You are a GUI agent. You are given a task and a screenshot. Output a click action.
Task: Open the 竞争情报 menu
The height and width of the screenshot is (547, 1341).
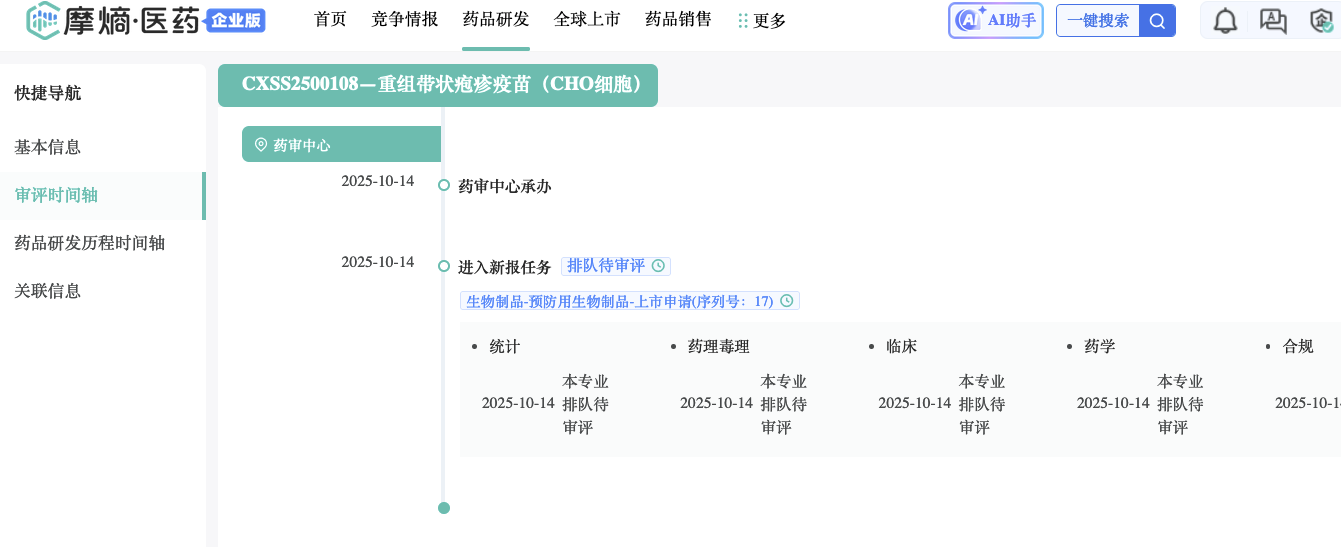(404, 19)
